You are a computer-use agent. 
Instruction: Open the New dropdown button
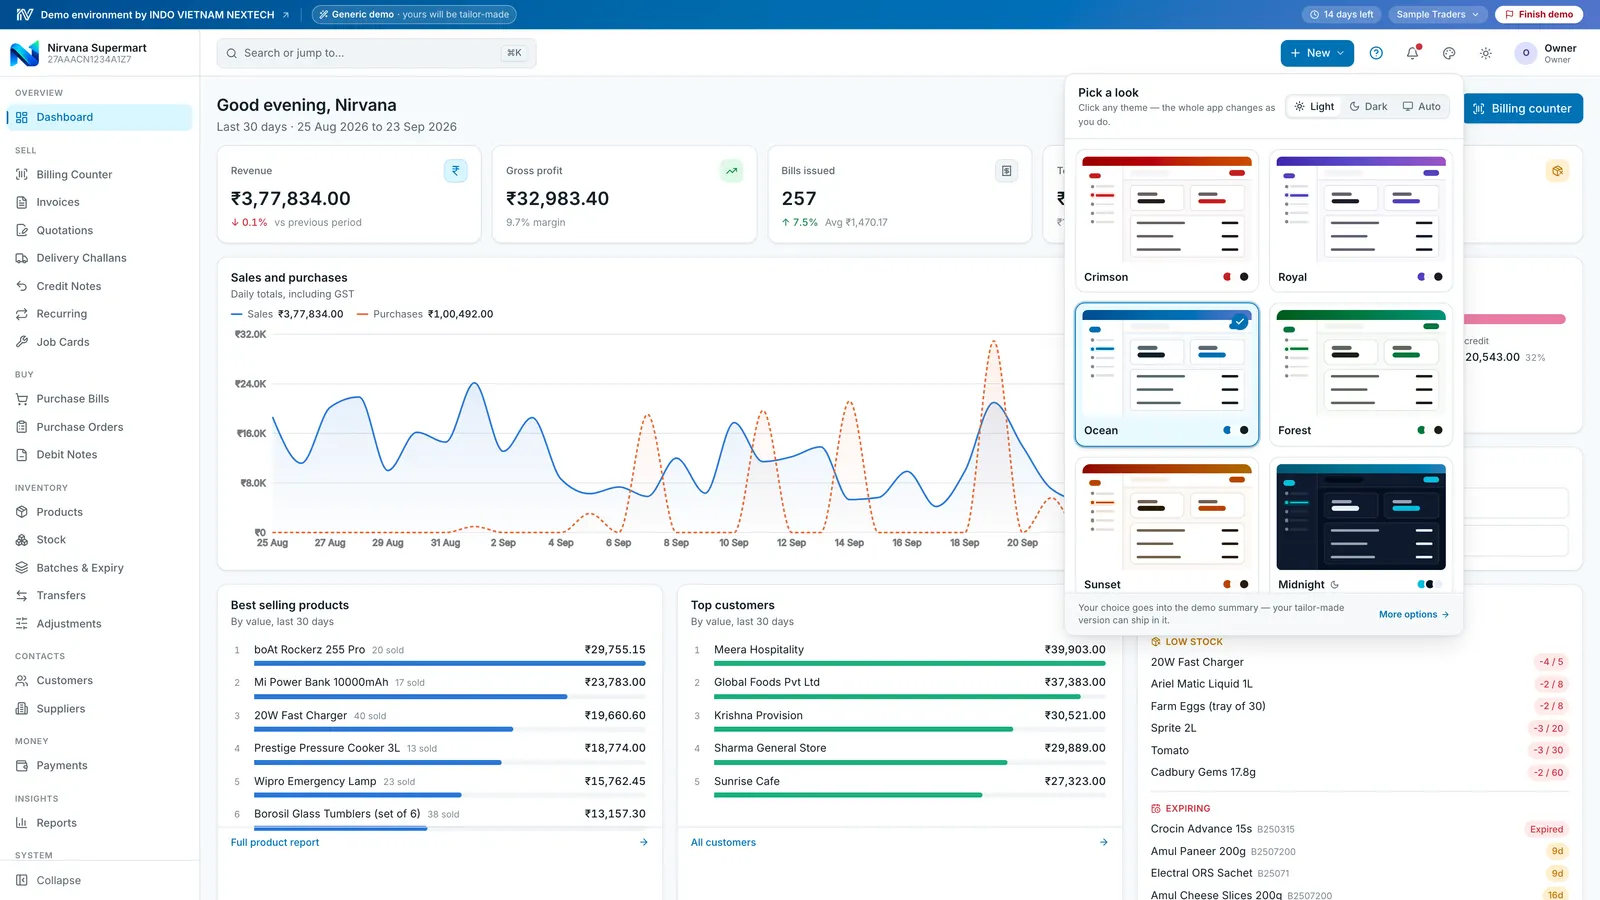(x=1317, y=53)
